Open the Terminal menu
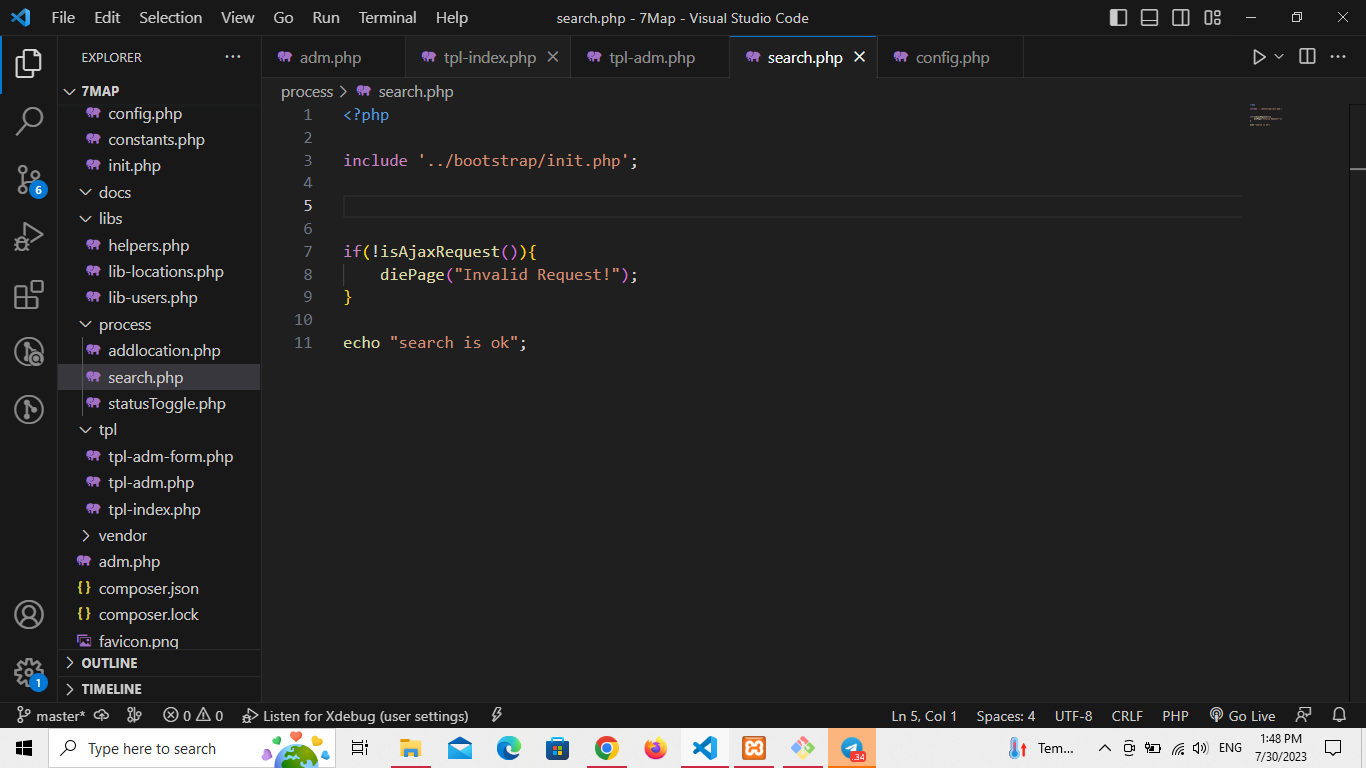Image resolution: width=1366 pixels, height=768 pixels. [388, 18]
